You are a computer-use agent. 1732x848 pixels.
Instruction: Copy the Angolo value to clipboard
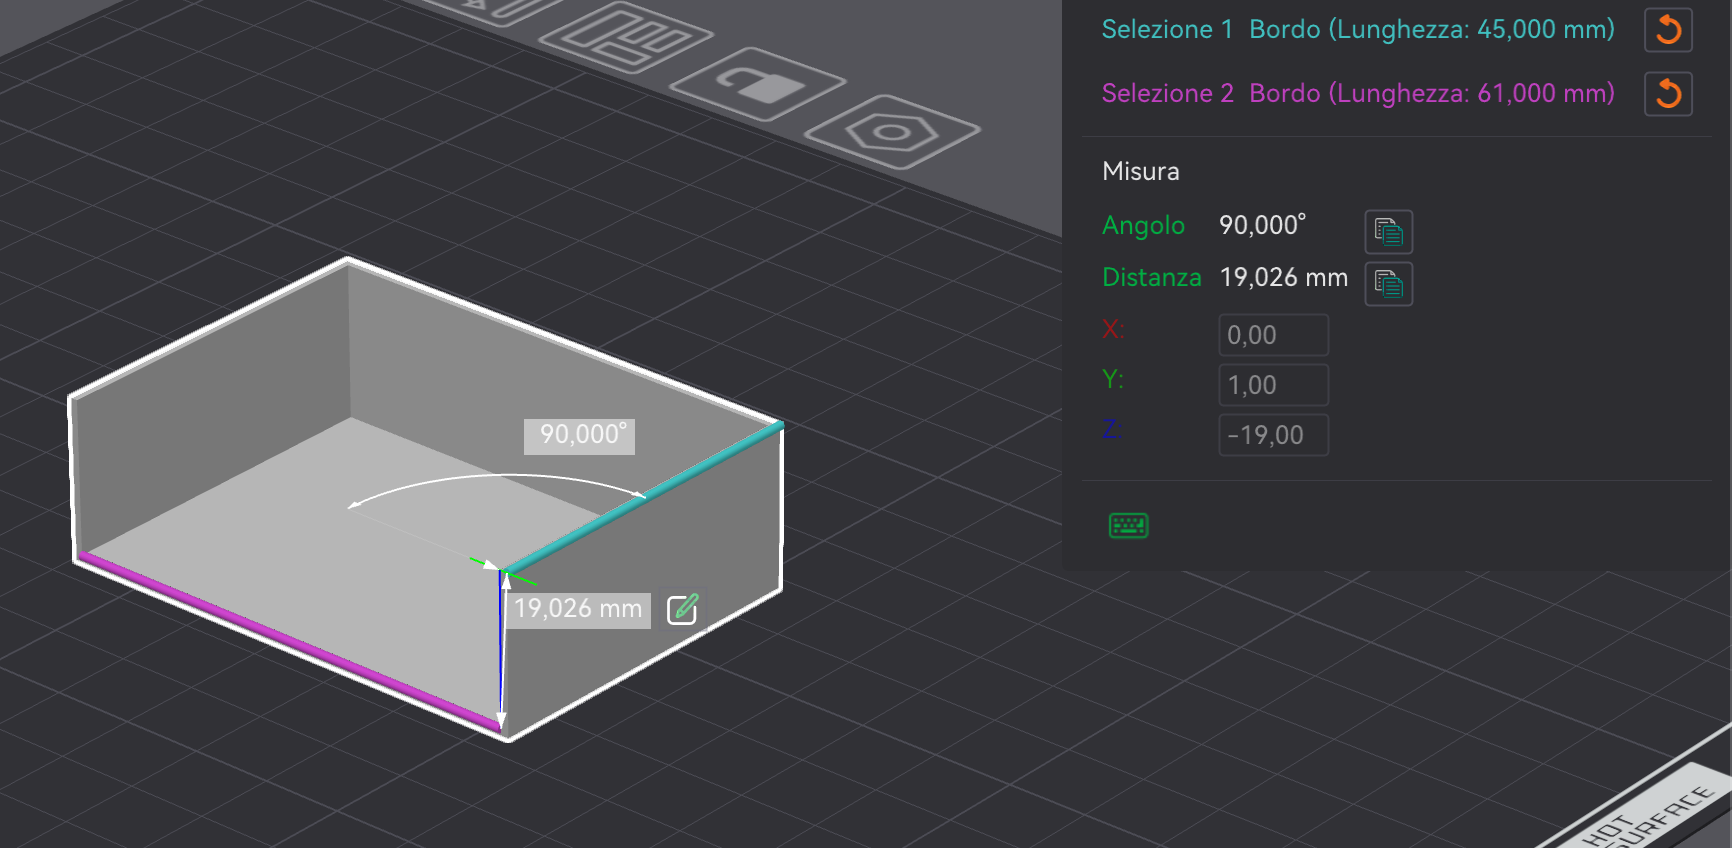pyautogui.click(x=1388, y=232)
